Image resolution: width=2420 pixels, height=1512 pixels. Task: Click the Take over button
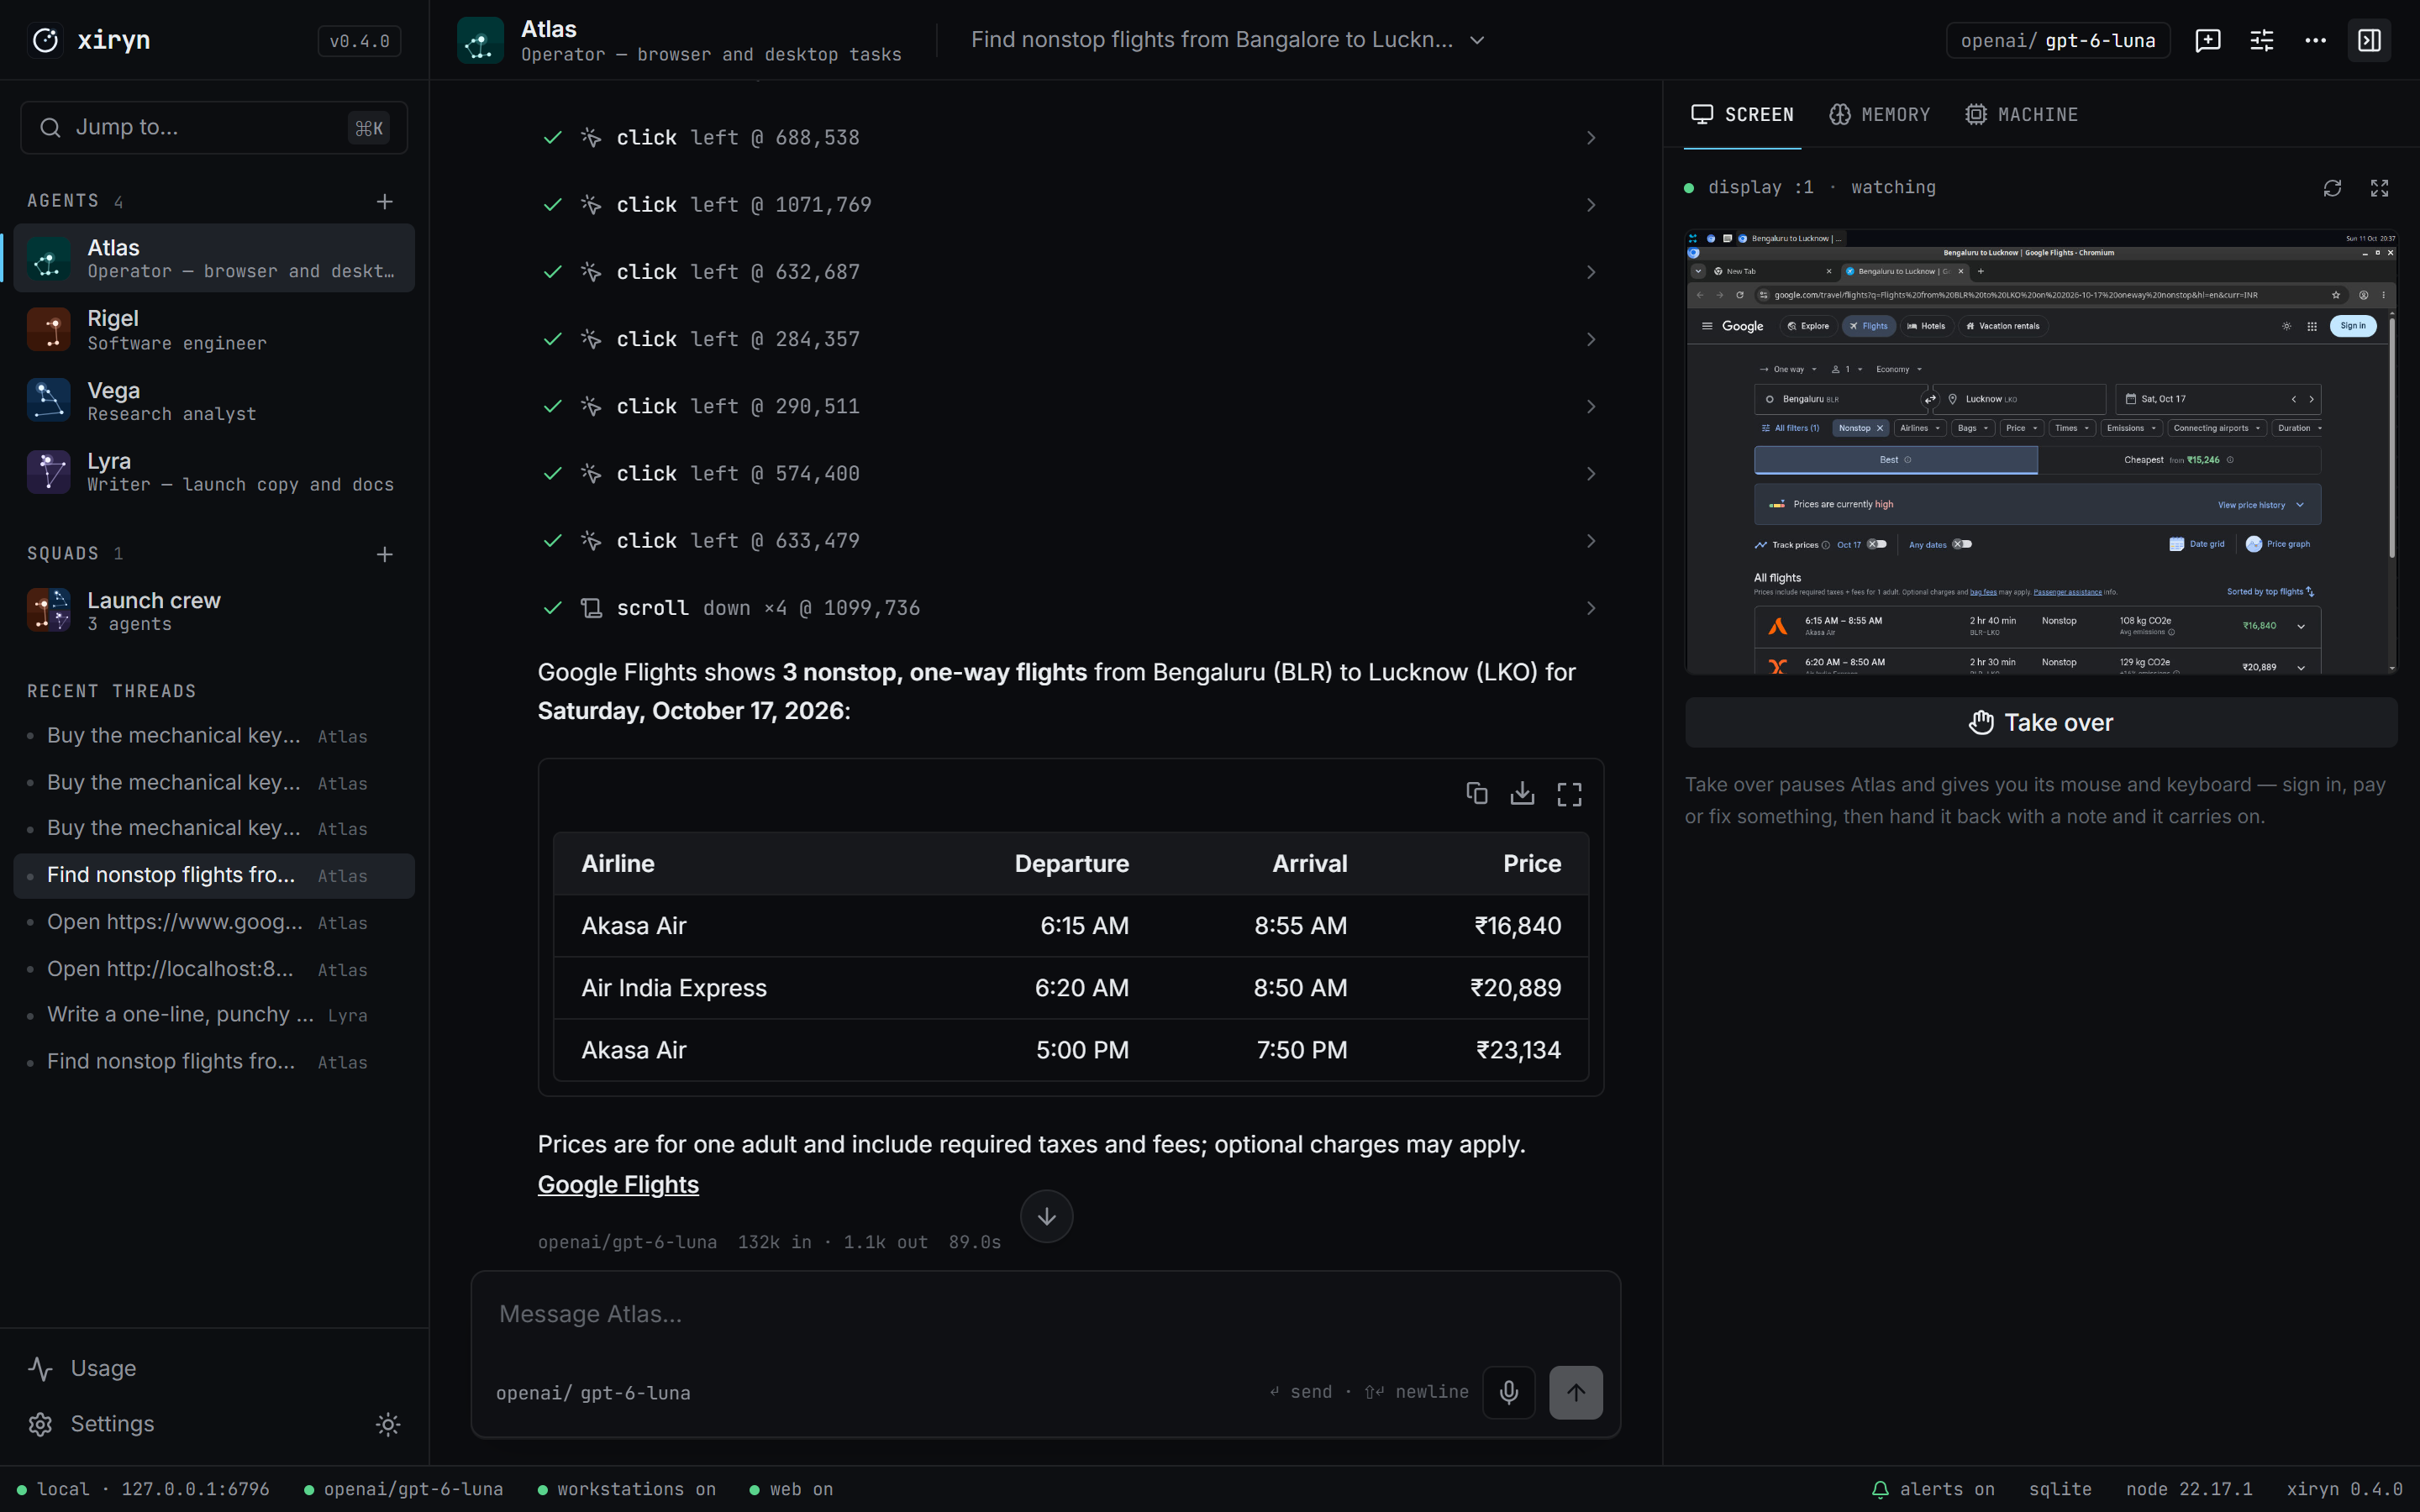pyautogui.click(x=2040, y=722)
